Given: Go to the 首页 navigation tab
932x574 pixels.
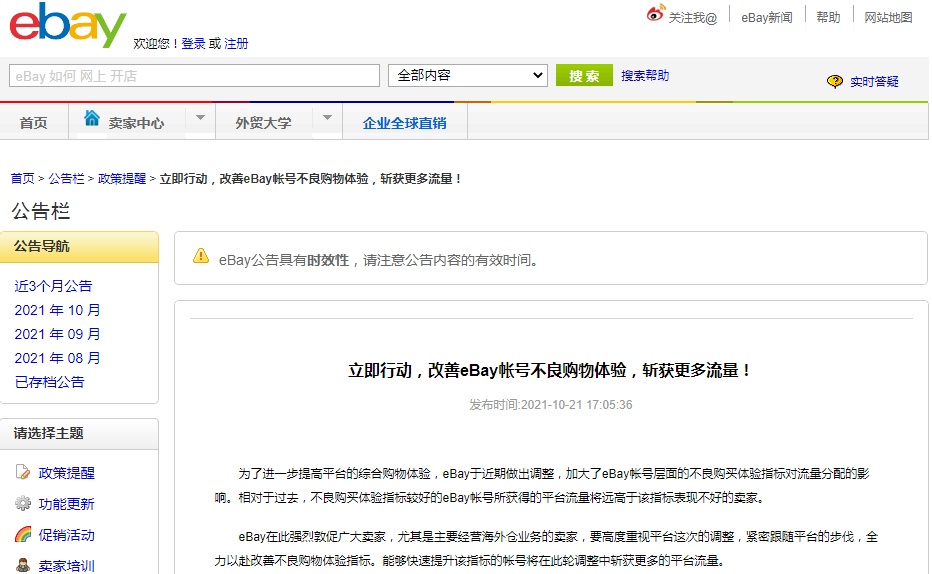Looking at the screenshot, I should 33,123.
